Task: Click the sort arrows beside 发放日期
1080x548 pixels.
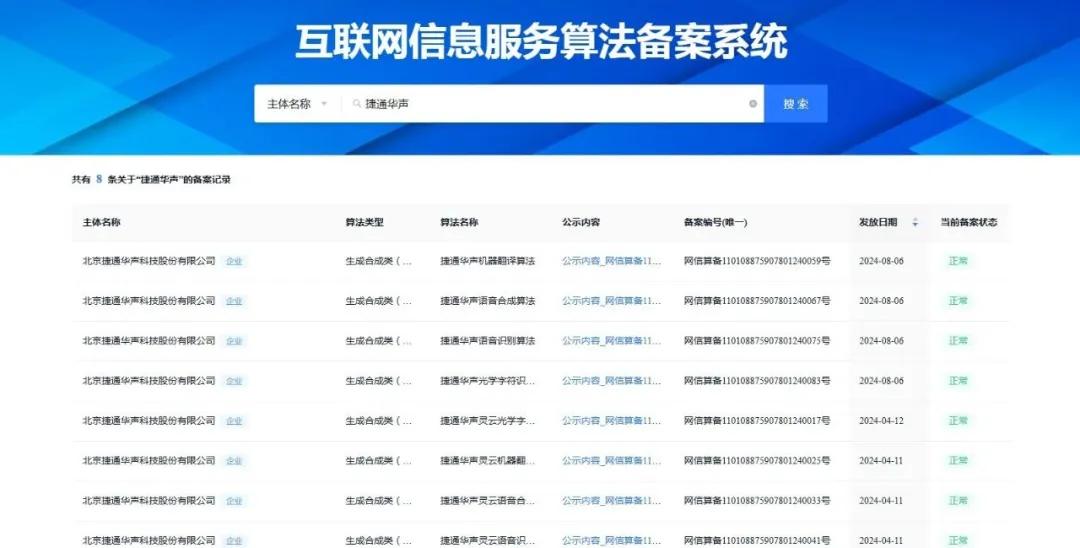Action: 914,222
